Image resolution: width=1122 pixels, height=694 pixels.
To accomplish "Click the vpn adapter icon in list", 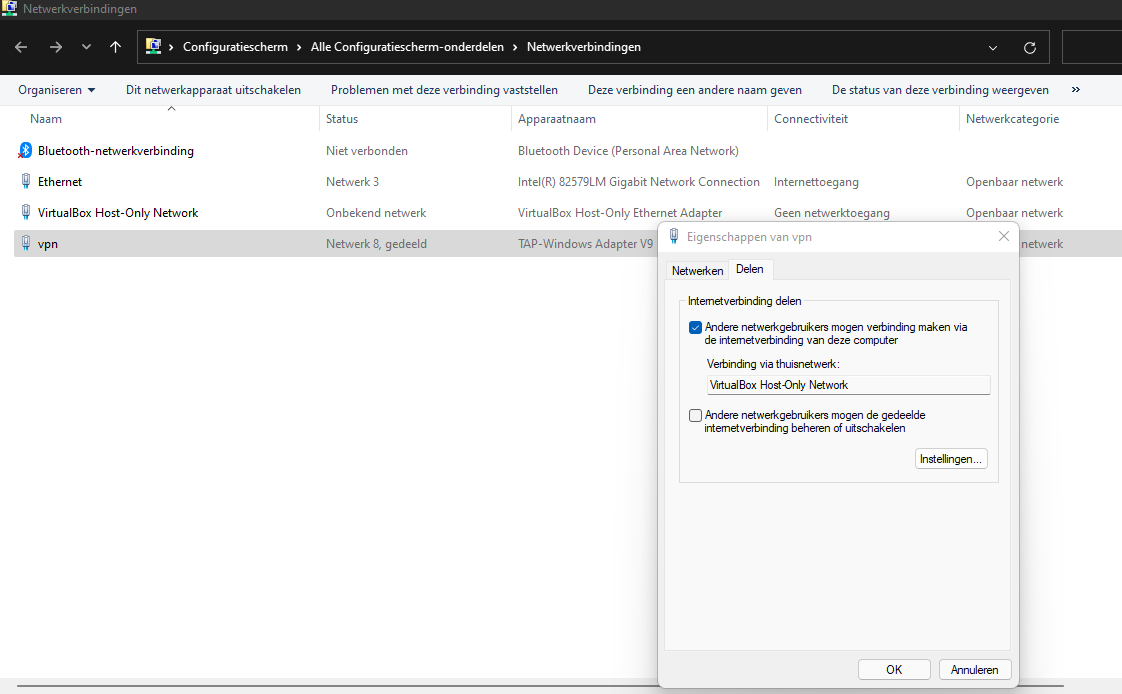I will click(x=26, y=243).
